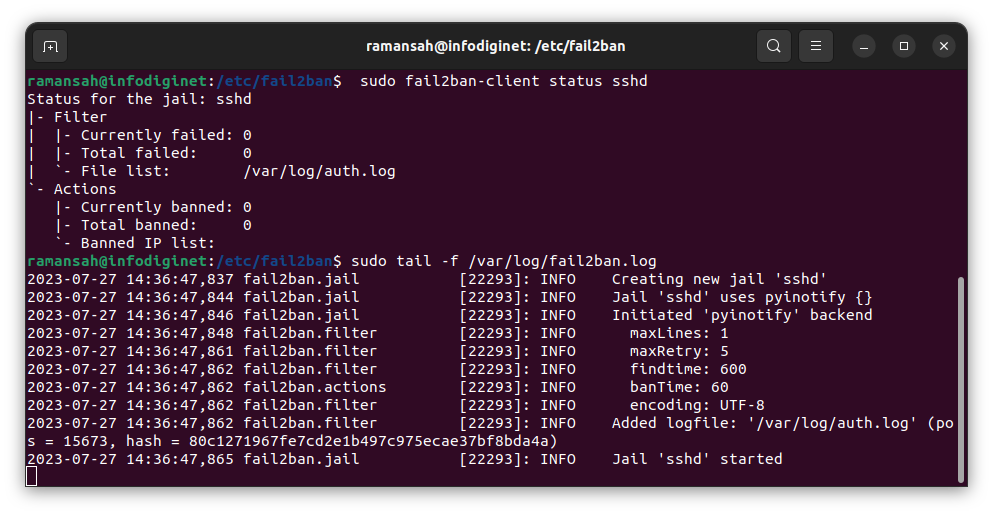The height and width of the screenshot is (515, 993).
Task: Click the window title ramansah@infodiginet
Action: (496, 46)
